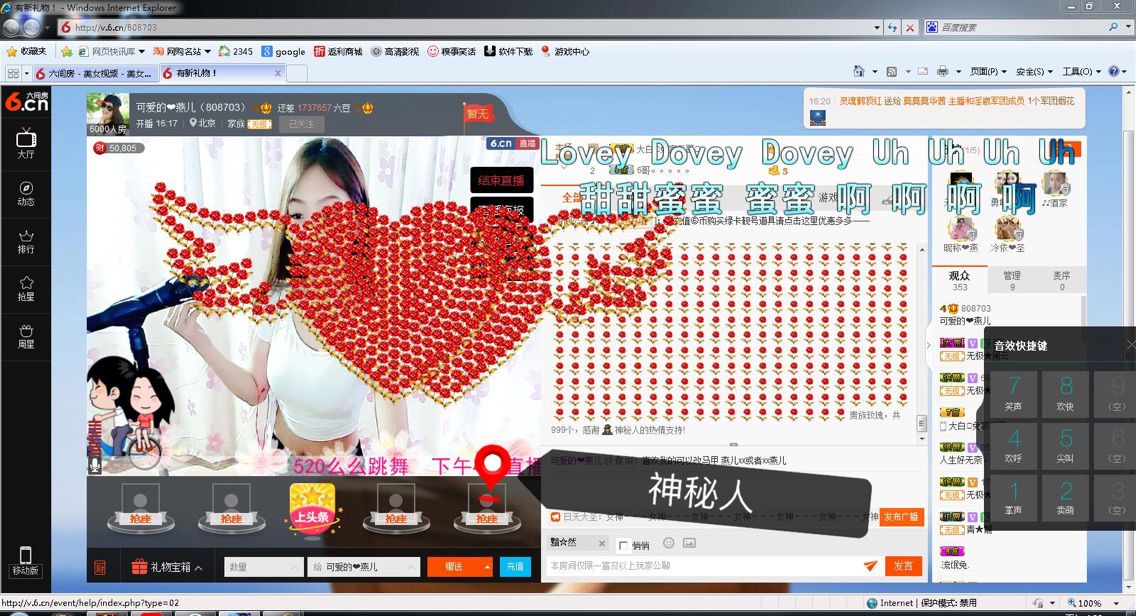Screen dimensions: 1136x616
Task: Open the IE zoom level 100% dropdown
Action: click(1116, 603)
